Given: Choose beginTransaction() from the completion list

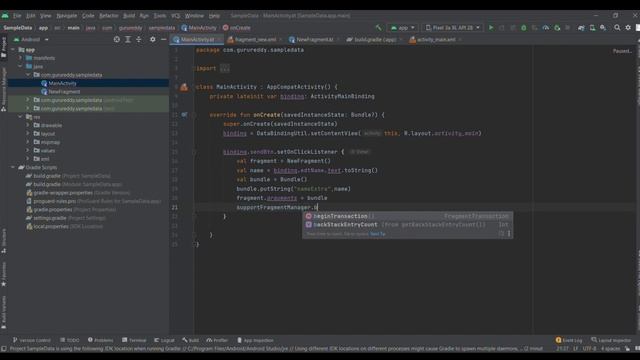Looking at the screenshot, I should tap(407, 216).
